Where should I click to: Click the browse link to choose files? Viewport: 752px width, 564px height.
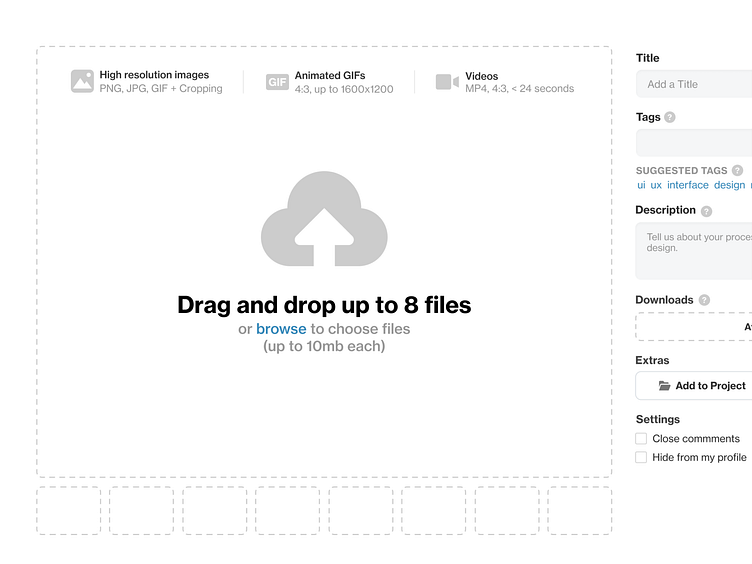[x=281, y=329]
